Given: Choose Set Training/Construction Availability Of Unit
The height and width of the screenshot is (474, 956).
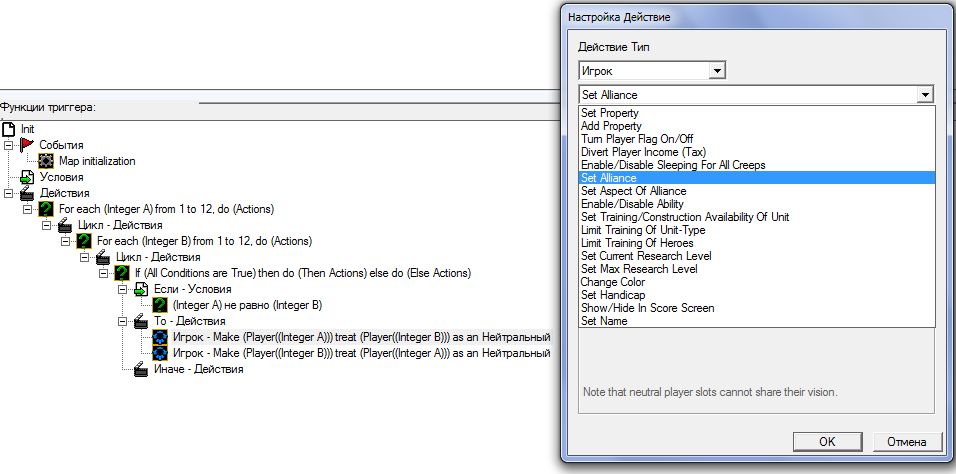Looking at the screenshot, I should (757, 217).
